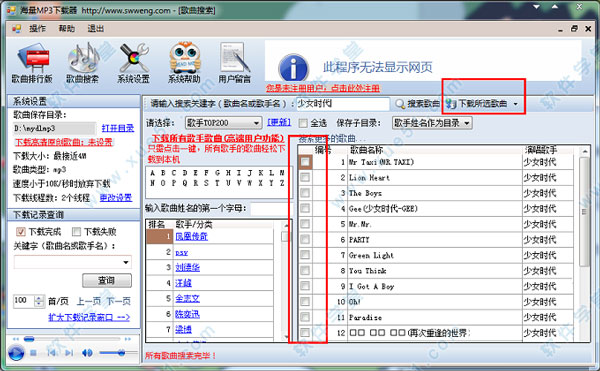Check the box for Mr Taxi song

[305, 162]
